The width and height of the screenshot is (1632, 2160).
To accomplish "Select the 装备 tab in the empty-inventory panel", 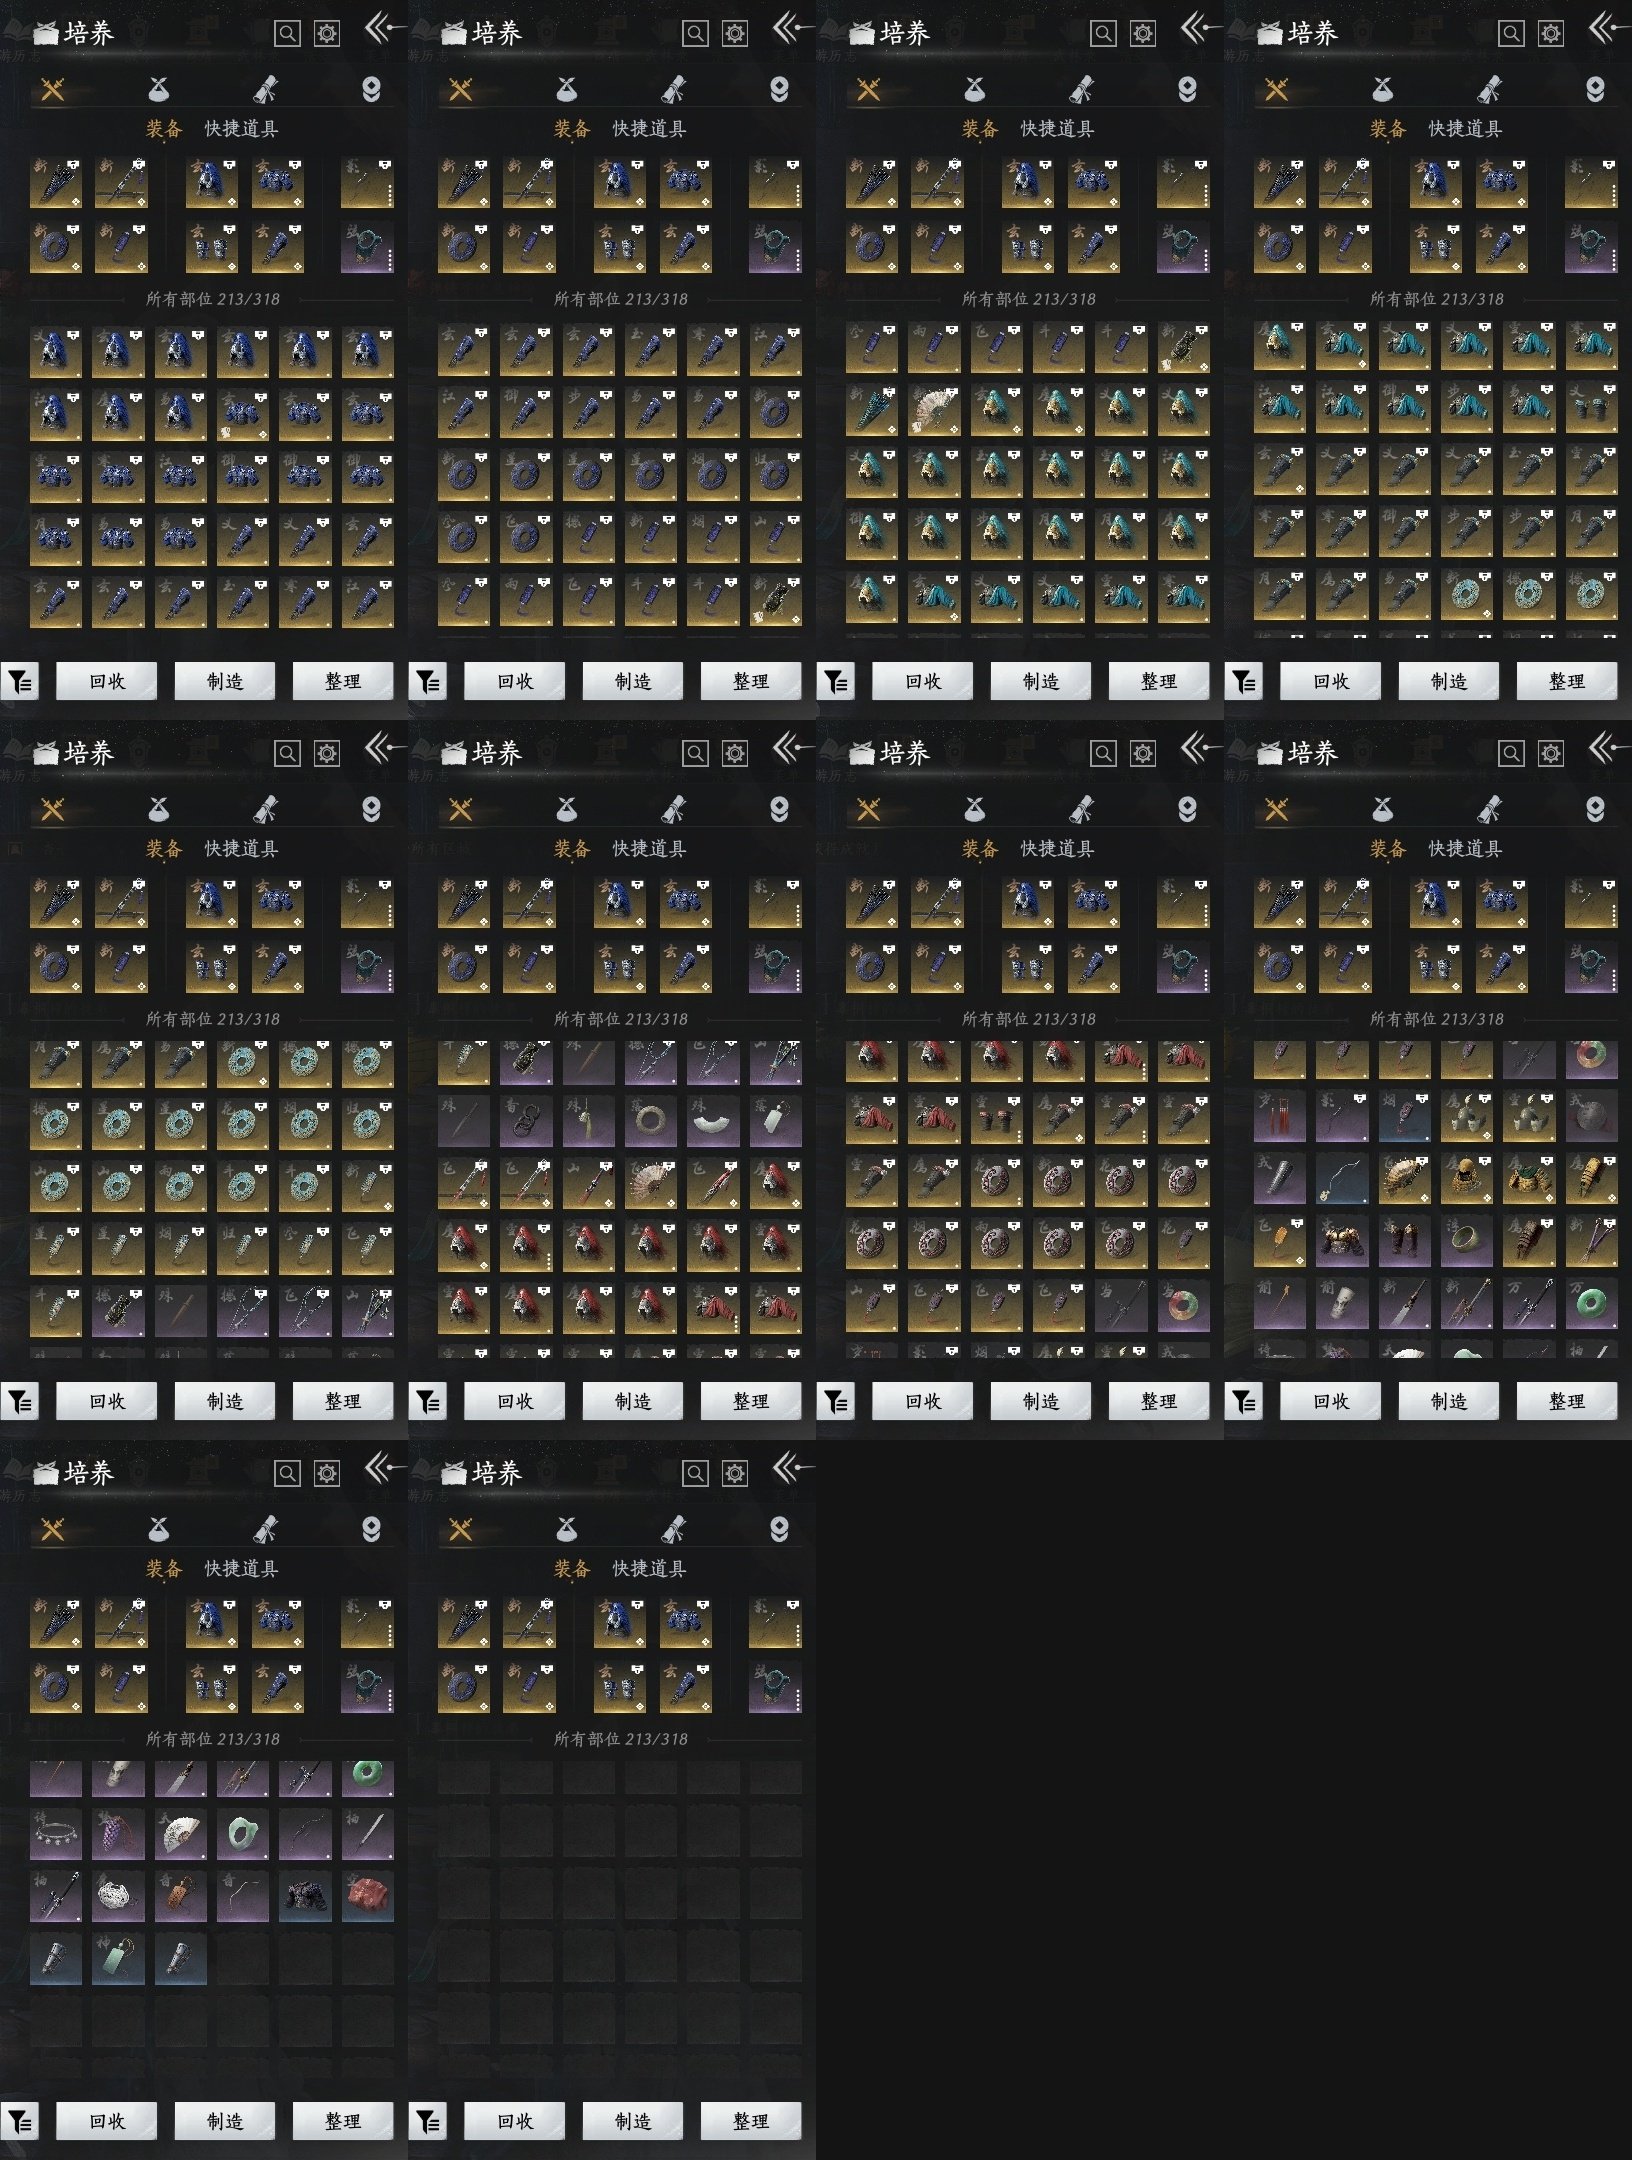I will click(x=572, y=1569).
